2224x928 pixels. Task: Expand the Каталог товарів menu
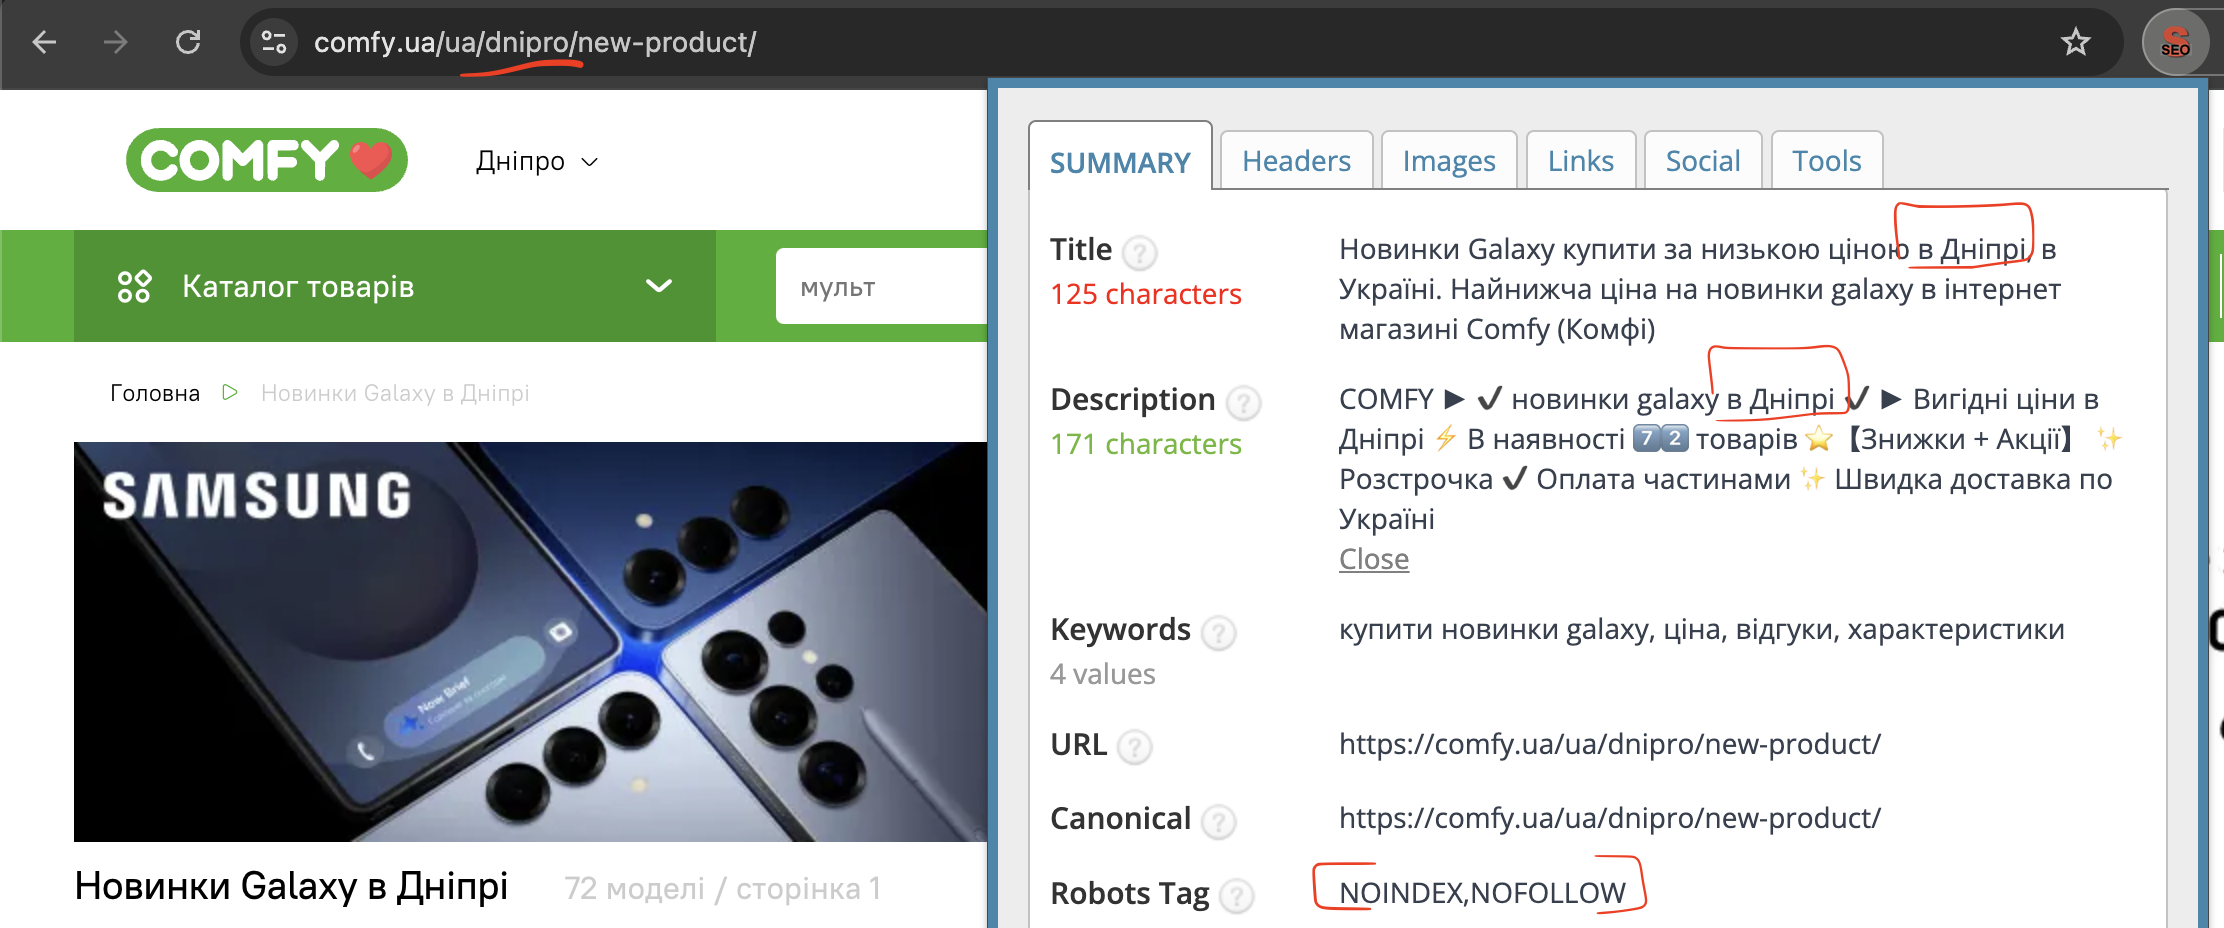pos(395,287)
